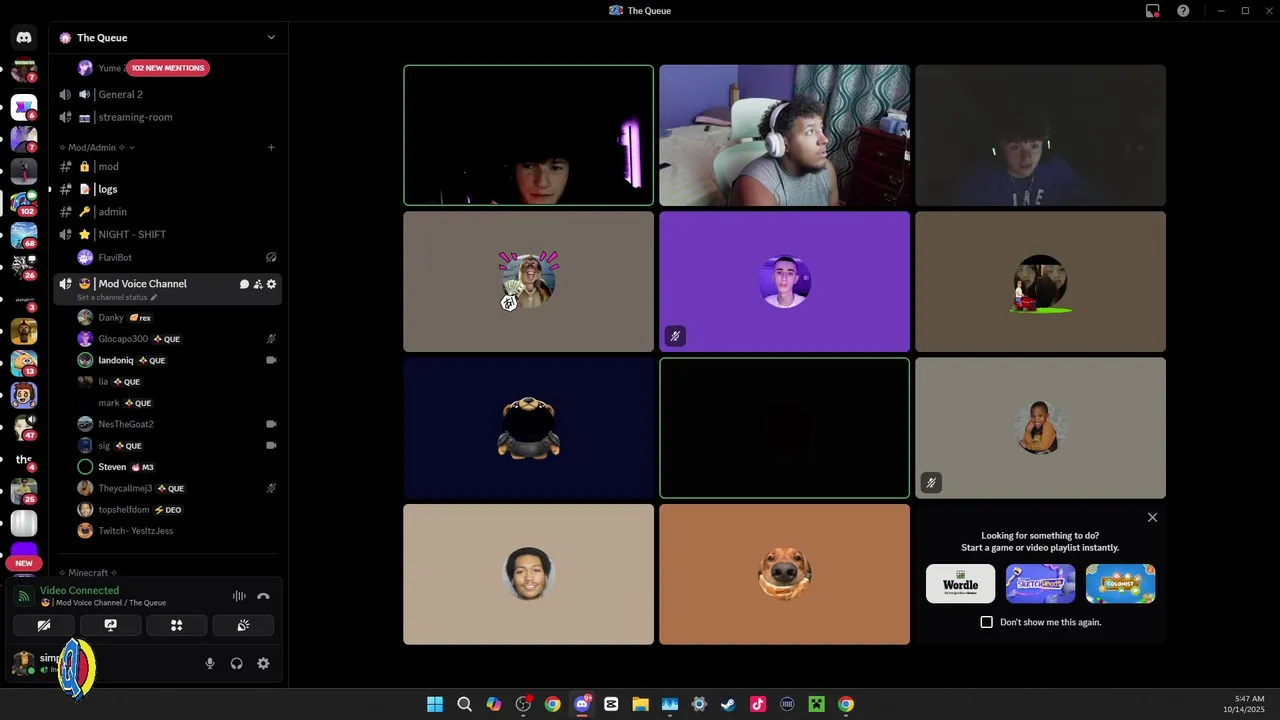Select user Theycallmej3 in voice list
The width and height of the screenshot is (1280, 720).
pos(166,488)
